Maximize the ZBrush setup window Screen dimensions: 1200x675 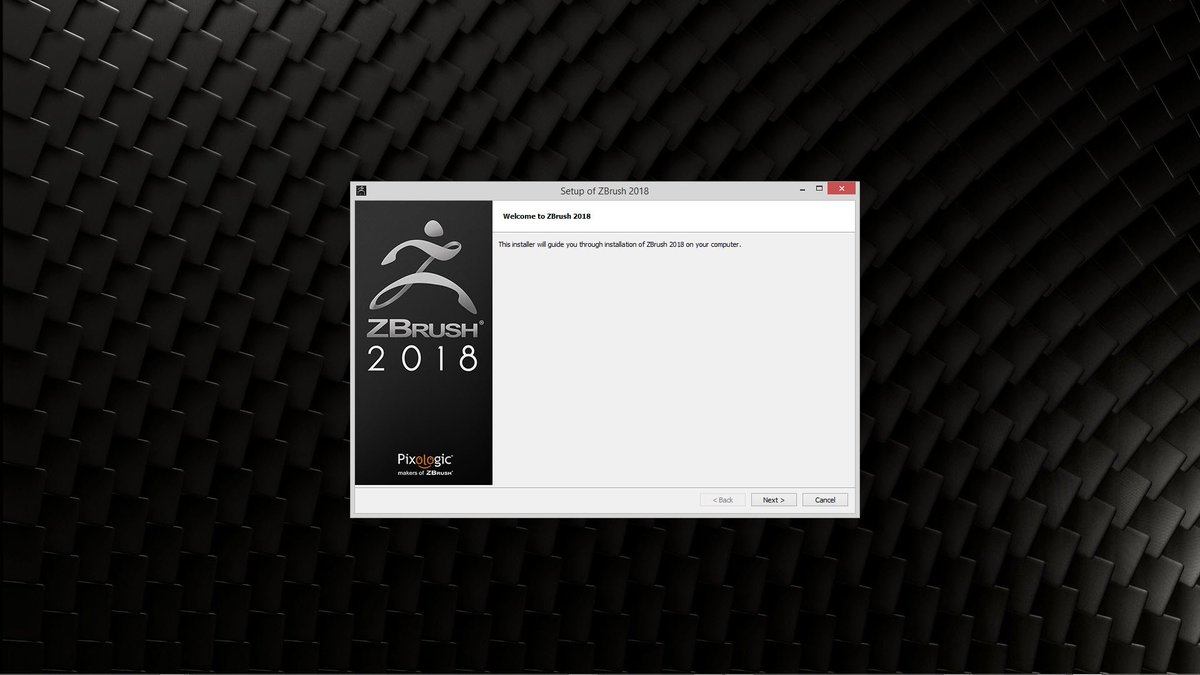click(819, 189)
